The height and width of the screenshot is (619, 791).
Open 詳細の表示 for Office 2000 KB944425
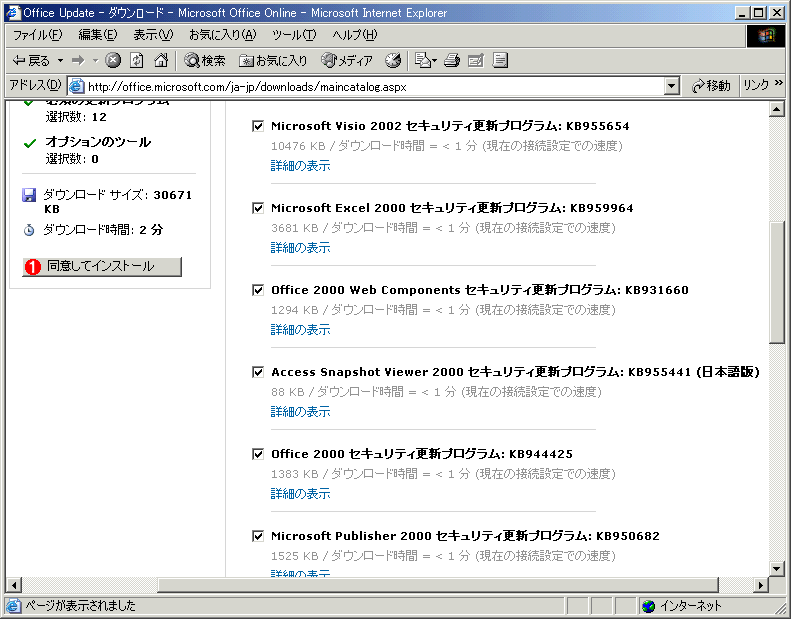pos(301,494)
